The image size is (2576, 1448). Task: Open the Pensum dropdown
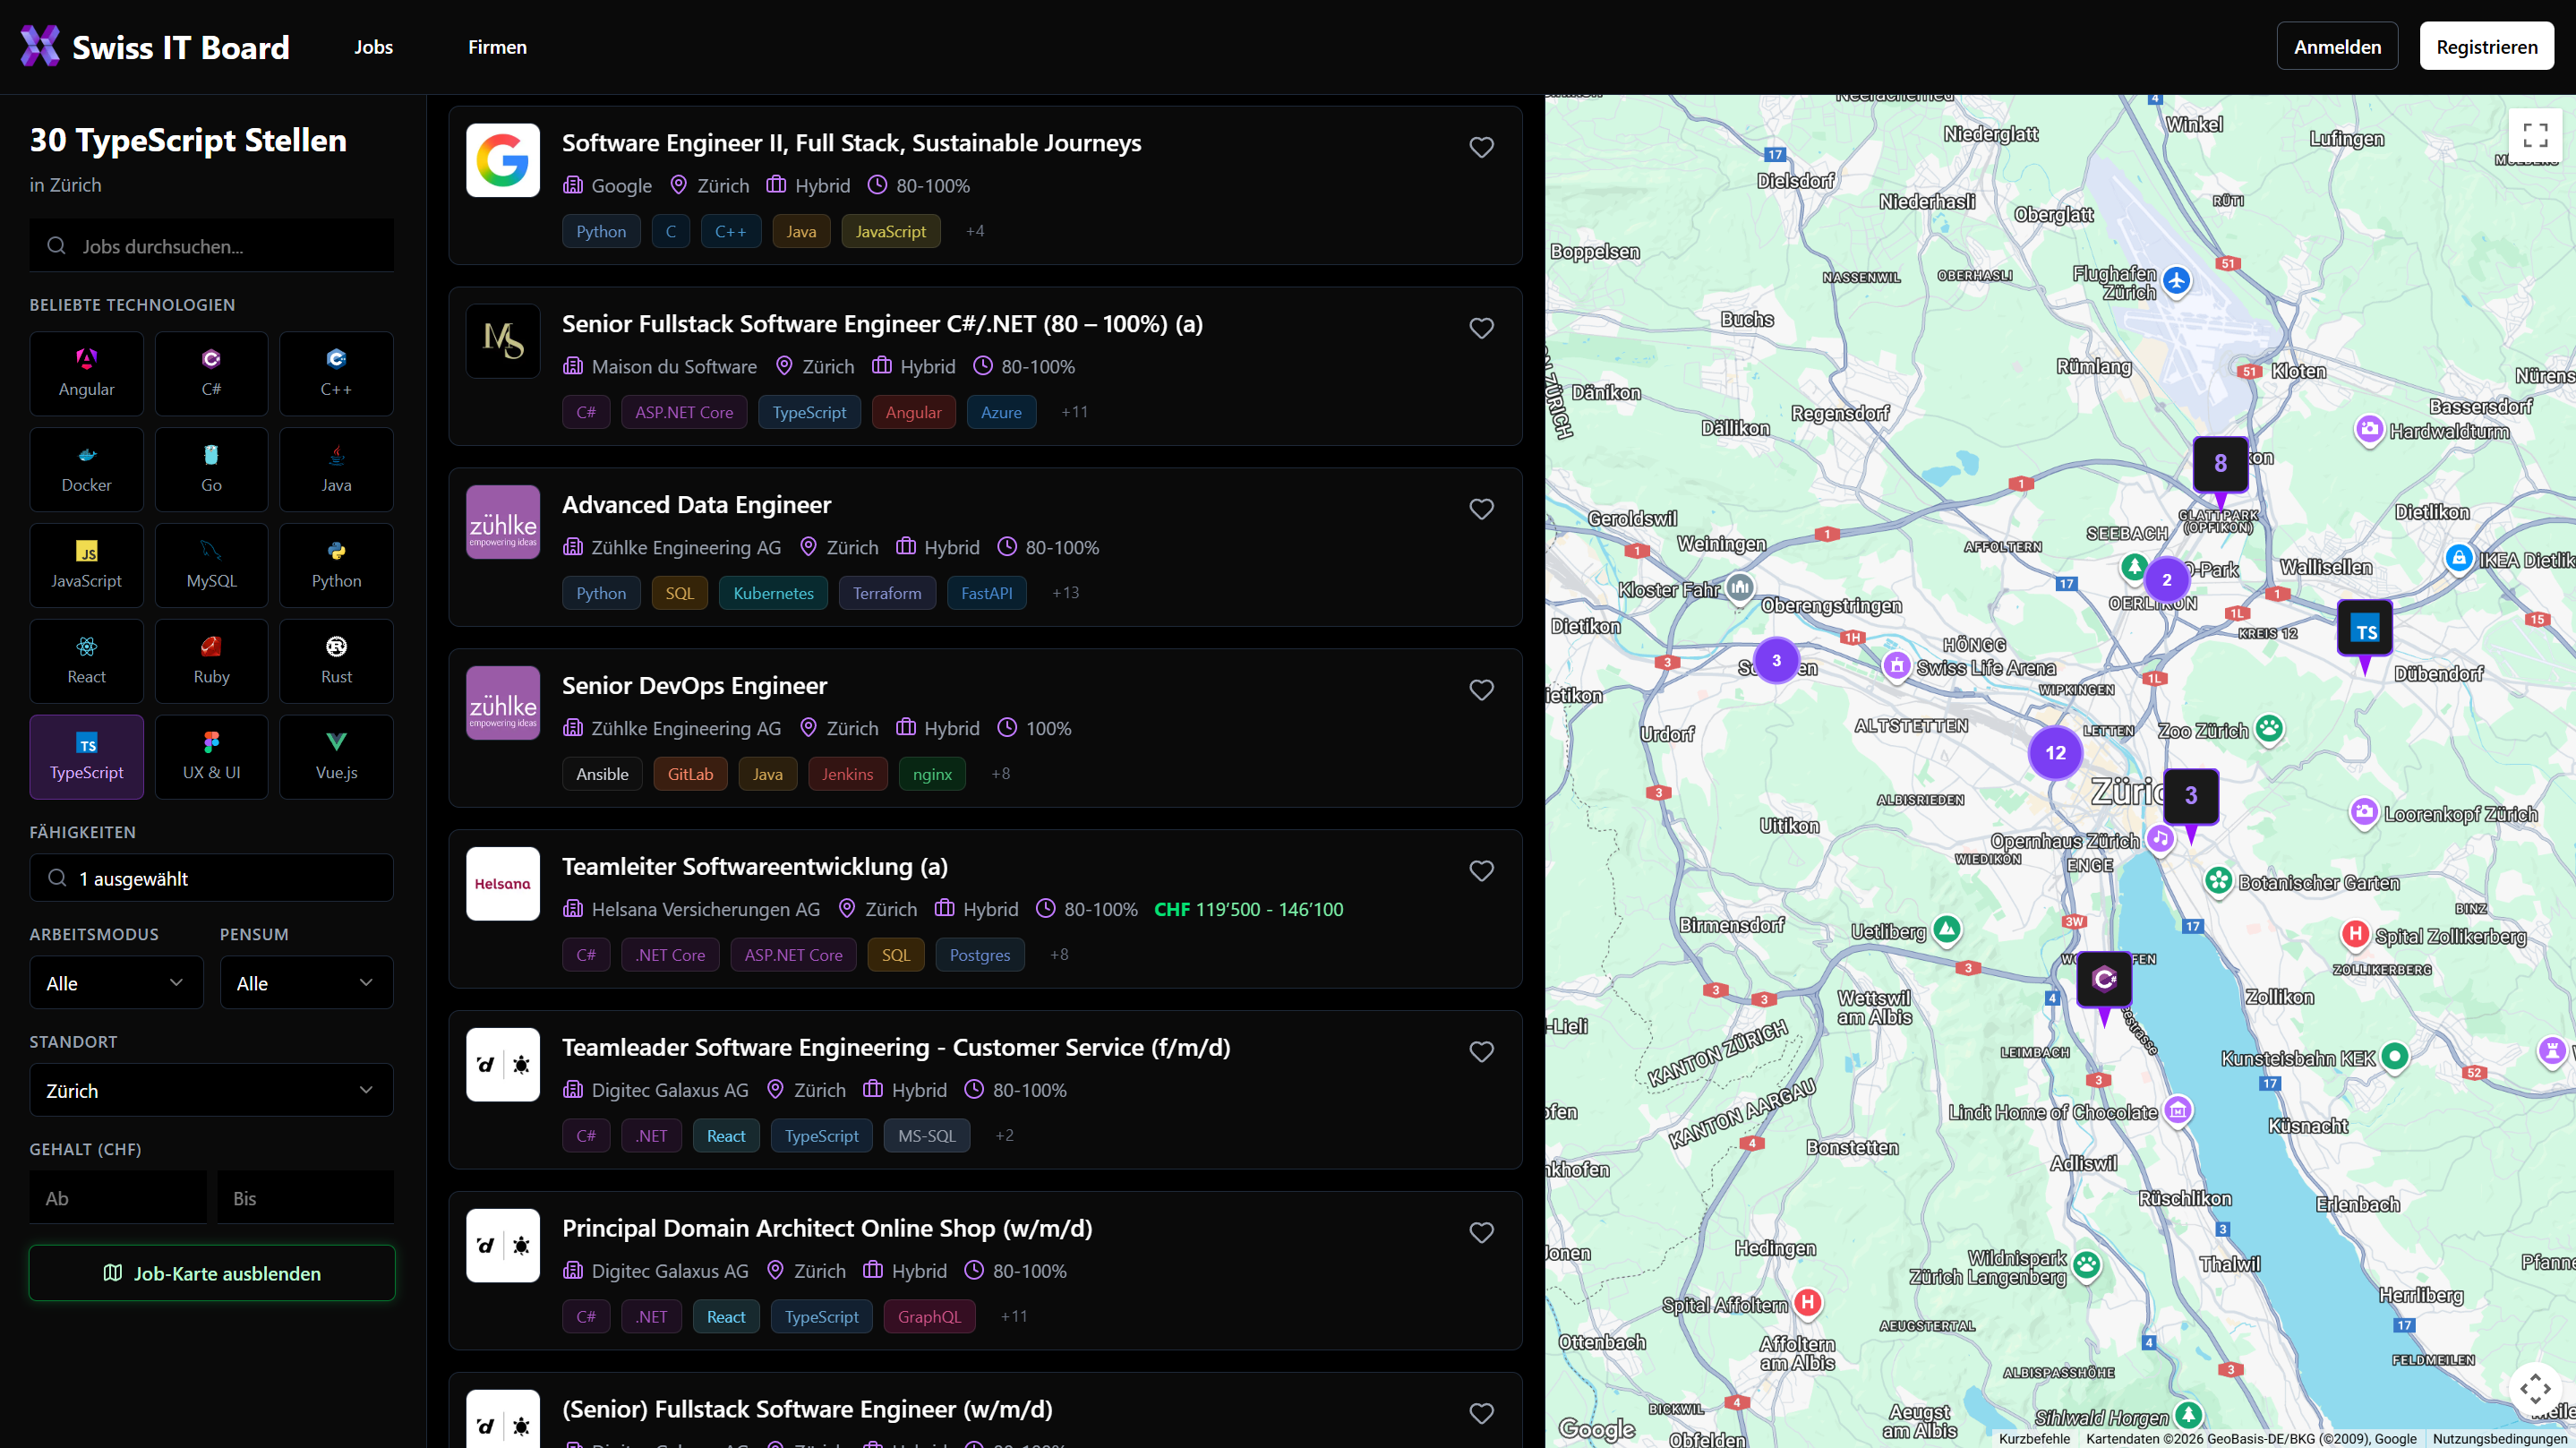click(x=306, y=983)
